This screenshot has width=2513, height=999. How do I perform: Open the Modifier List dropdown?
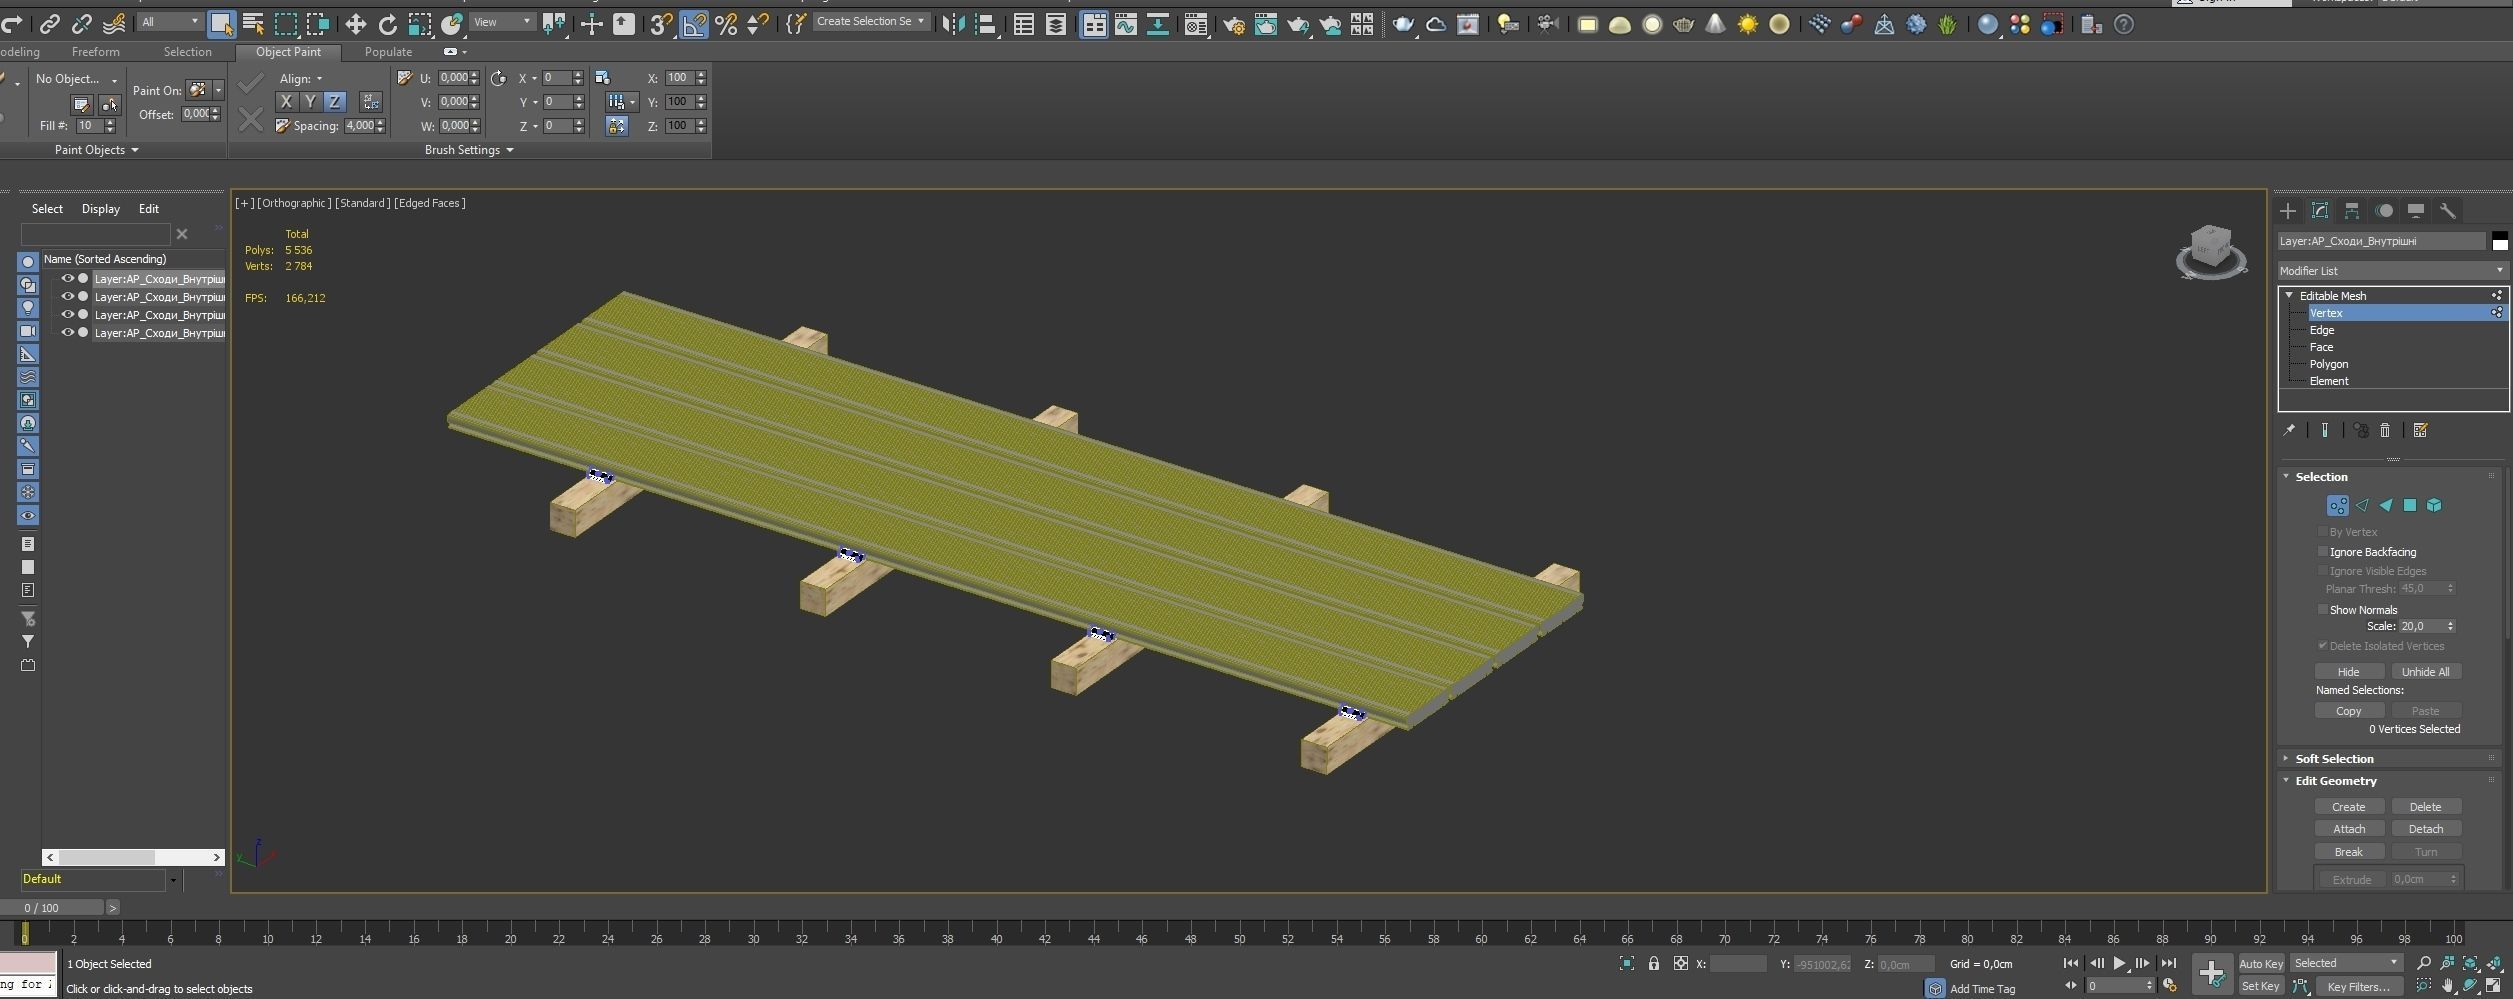pos(2392,270)
